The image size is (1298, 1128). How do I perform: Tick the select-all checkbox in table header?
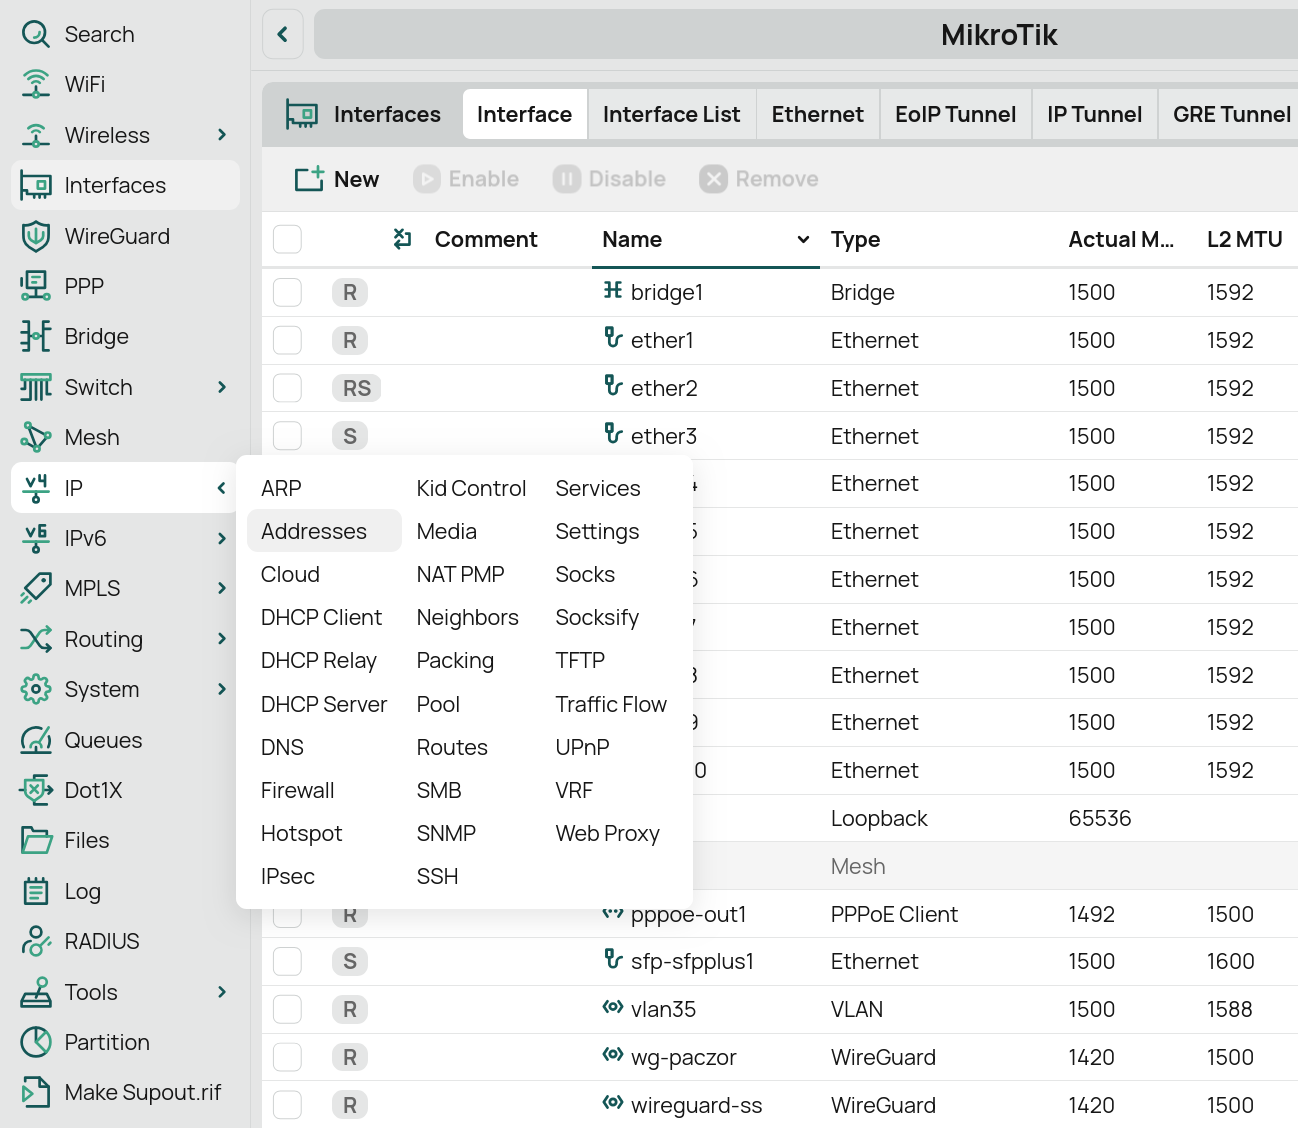[288, 239]
